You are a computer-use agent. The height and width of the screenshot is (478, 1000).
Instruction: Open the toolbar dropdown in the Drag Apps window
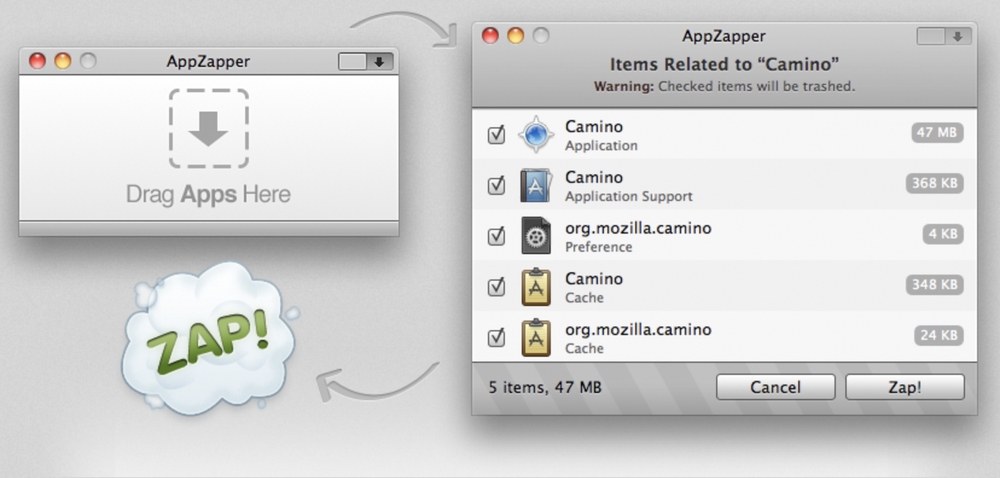[365, 62]
